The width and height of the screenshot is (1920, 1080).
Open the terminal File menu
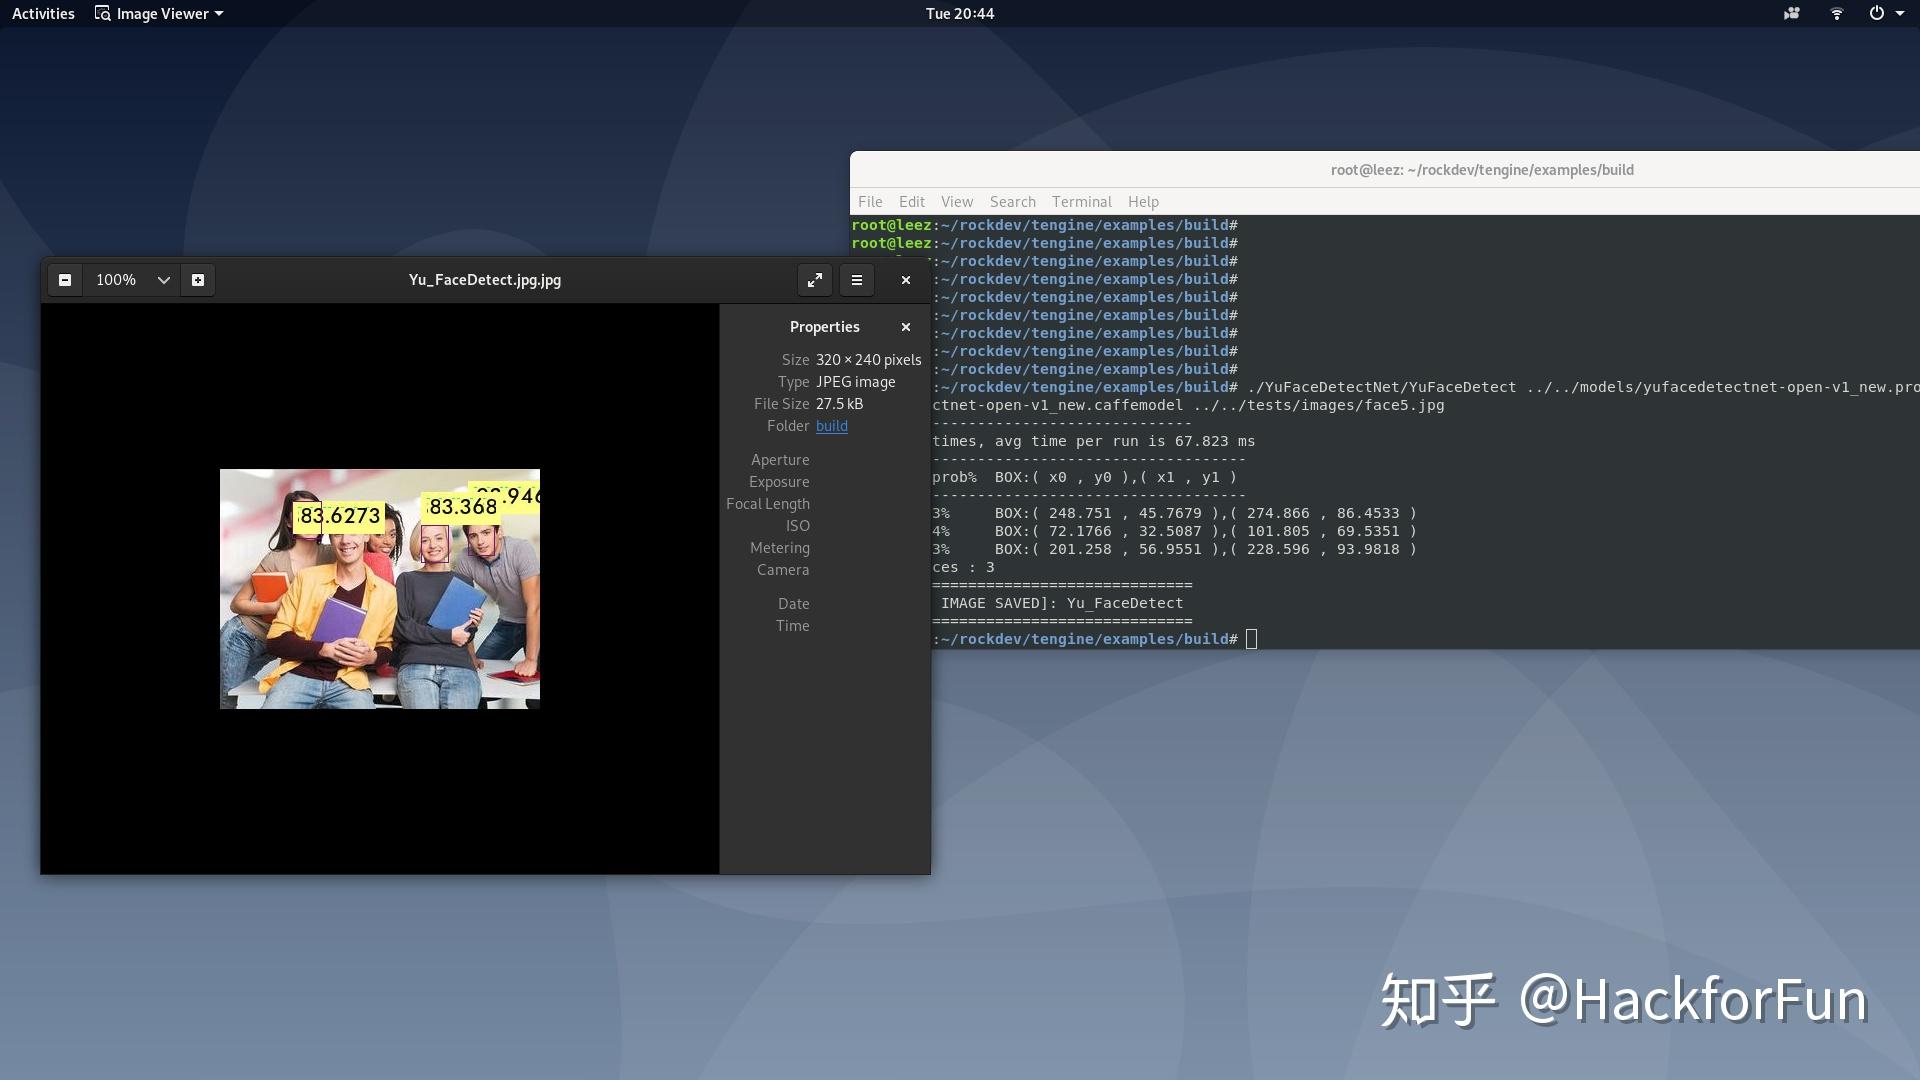[x=870, y=202]
